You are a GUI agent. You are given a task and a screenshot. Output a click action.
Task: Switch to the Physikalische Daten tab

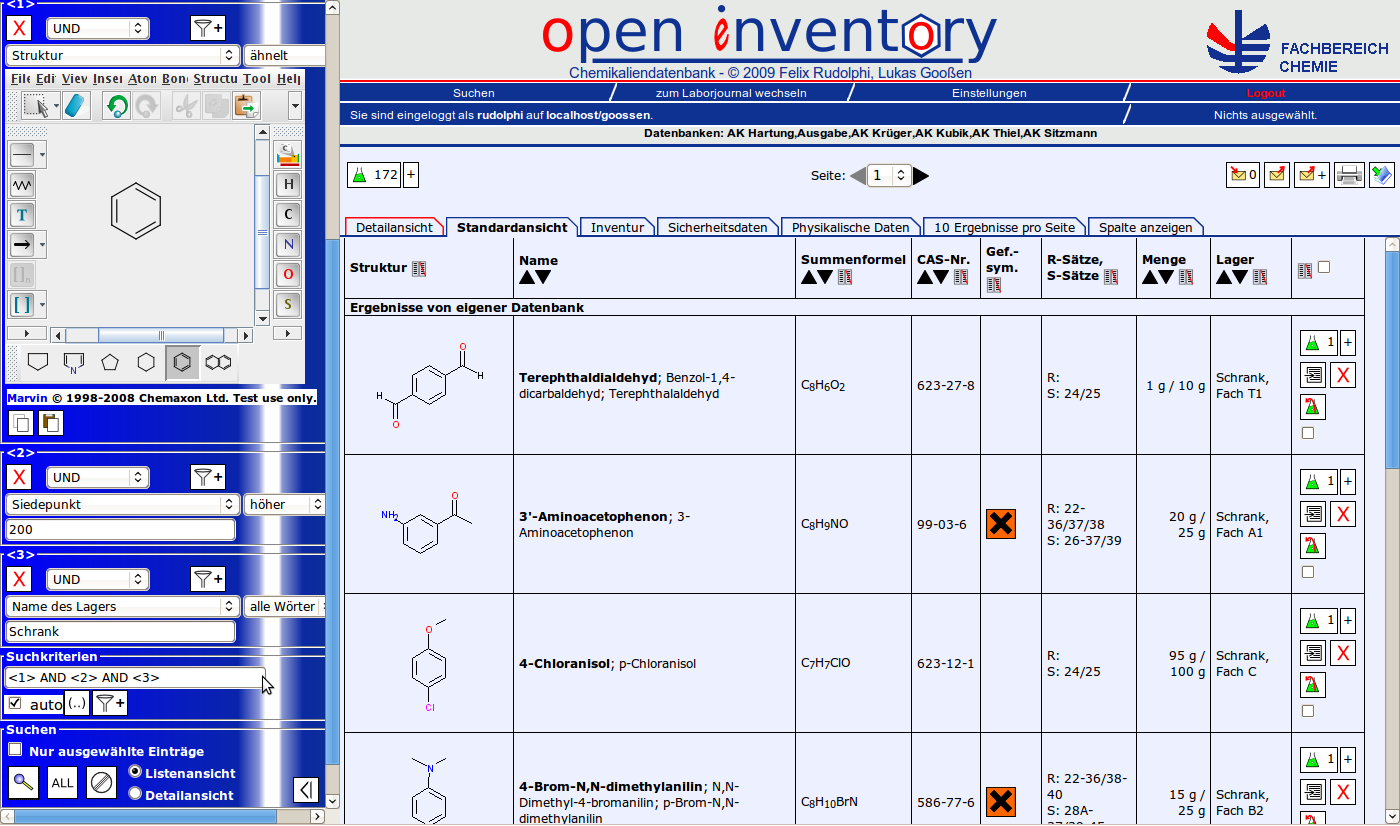point(851,227)
